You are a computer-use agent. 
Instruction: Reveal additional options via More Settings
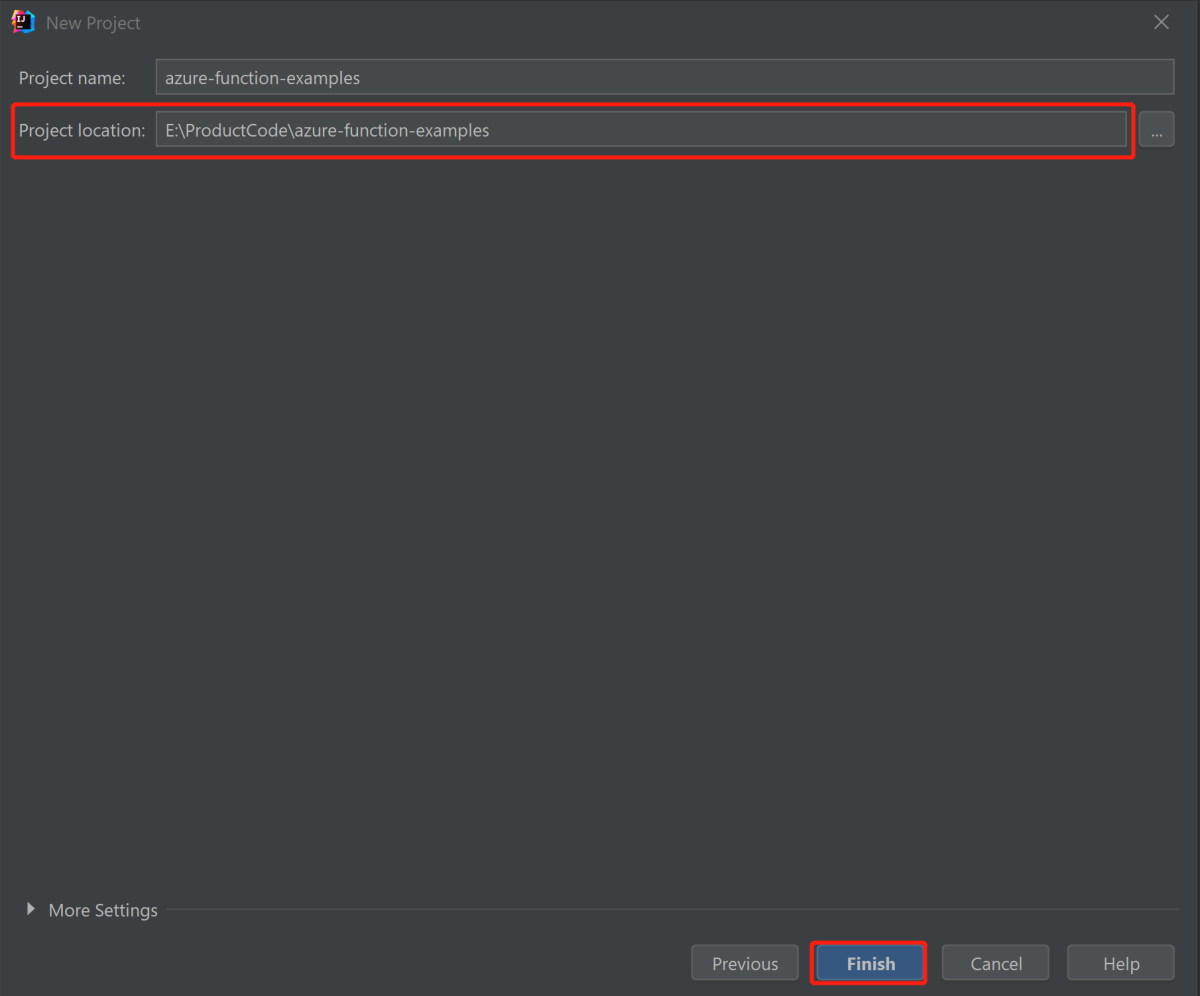point(103,910)
